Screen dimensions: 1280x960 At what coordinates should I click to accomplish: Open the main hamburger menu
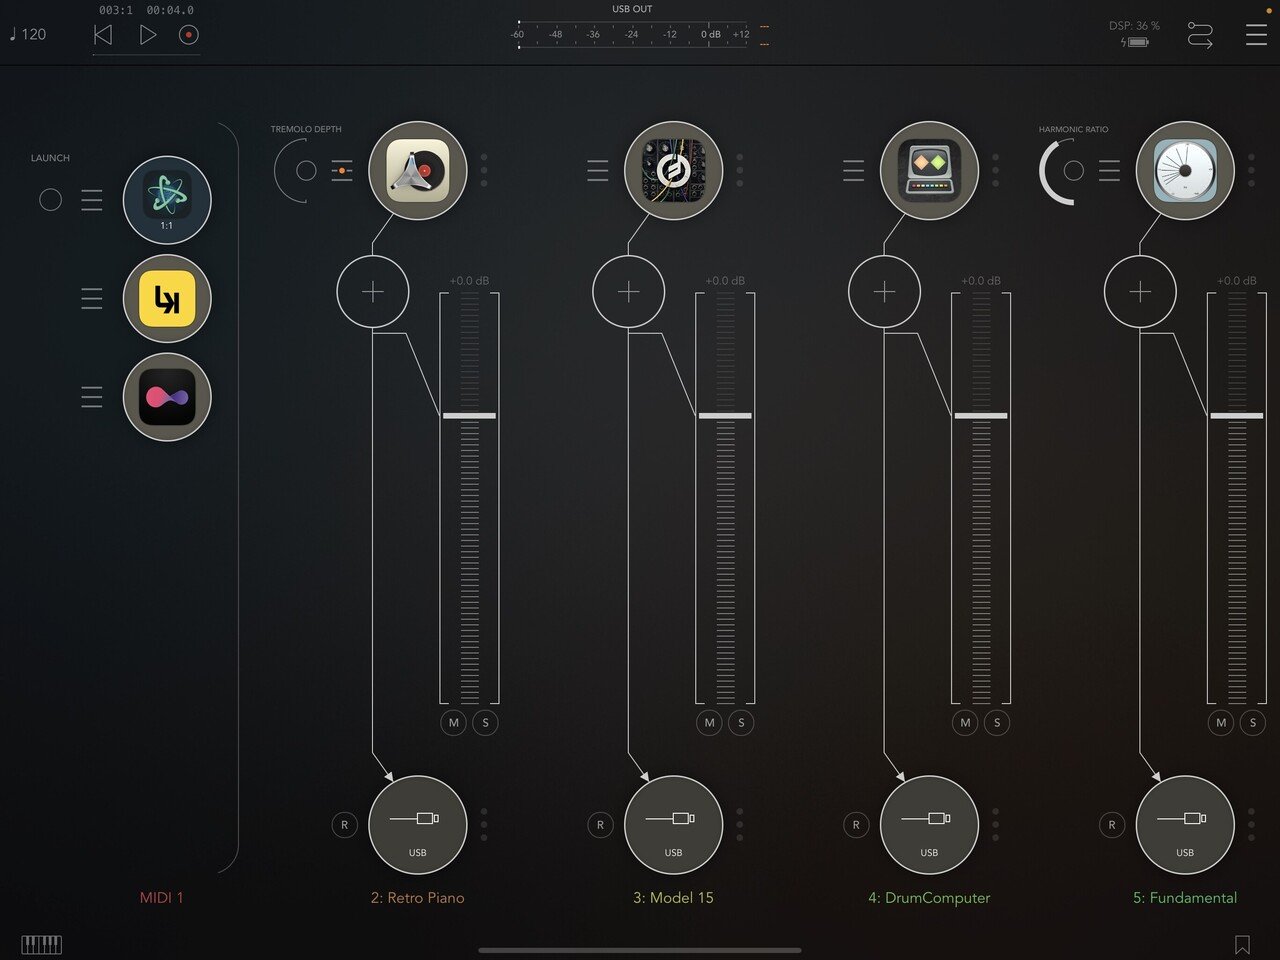pos(1256,34)
